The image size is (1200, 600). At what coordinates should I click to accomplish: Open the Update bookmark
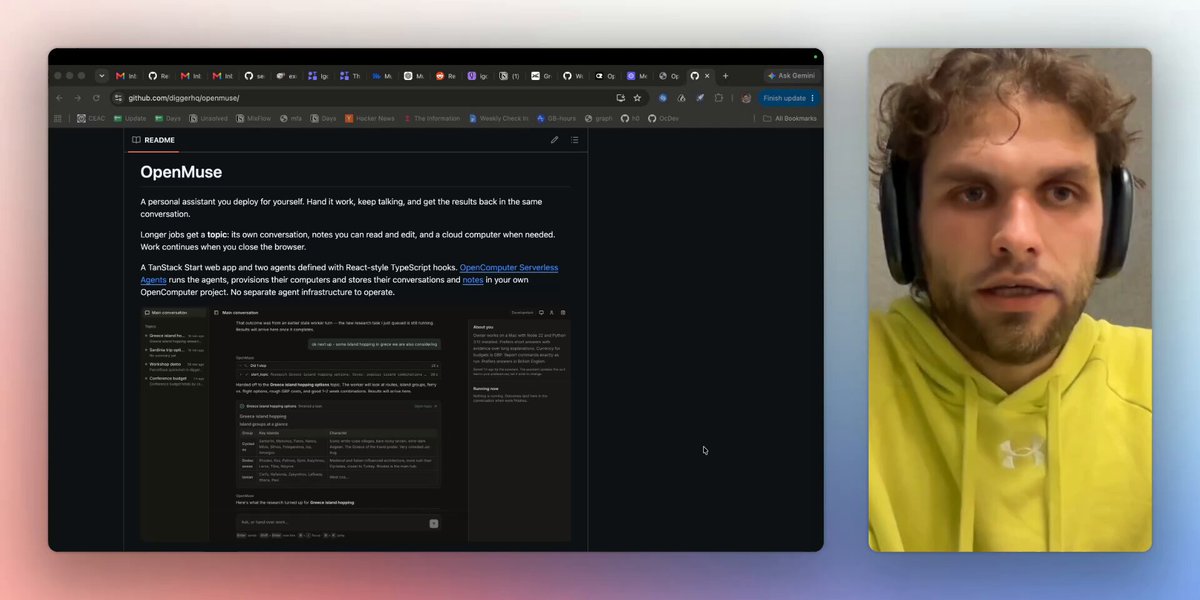click(x=129, y=118)
